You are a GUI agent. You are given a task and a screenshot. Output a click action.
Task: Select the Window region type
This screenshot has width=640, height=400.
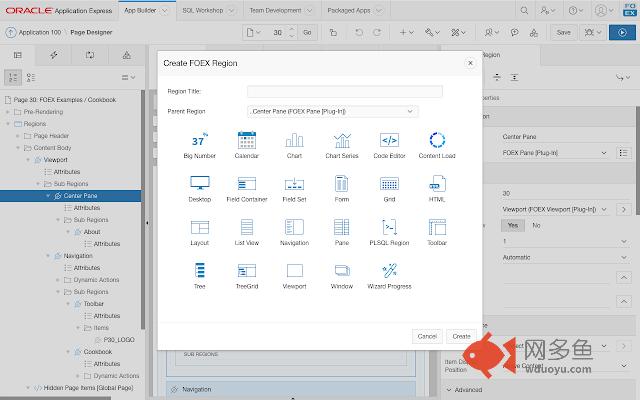[x=342, y=276]
